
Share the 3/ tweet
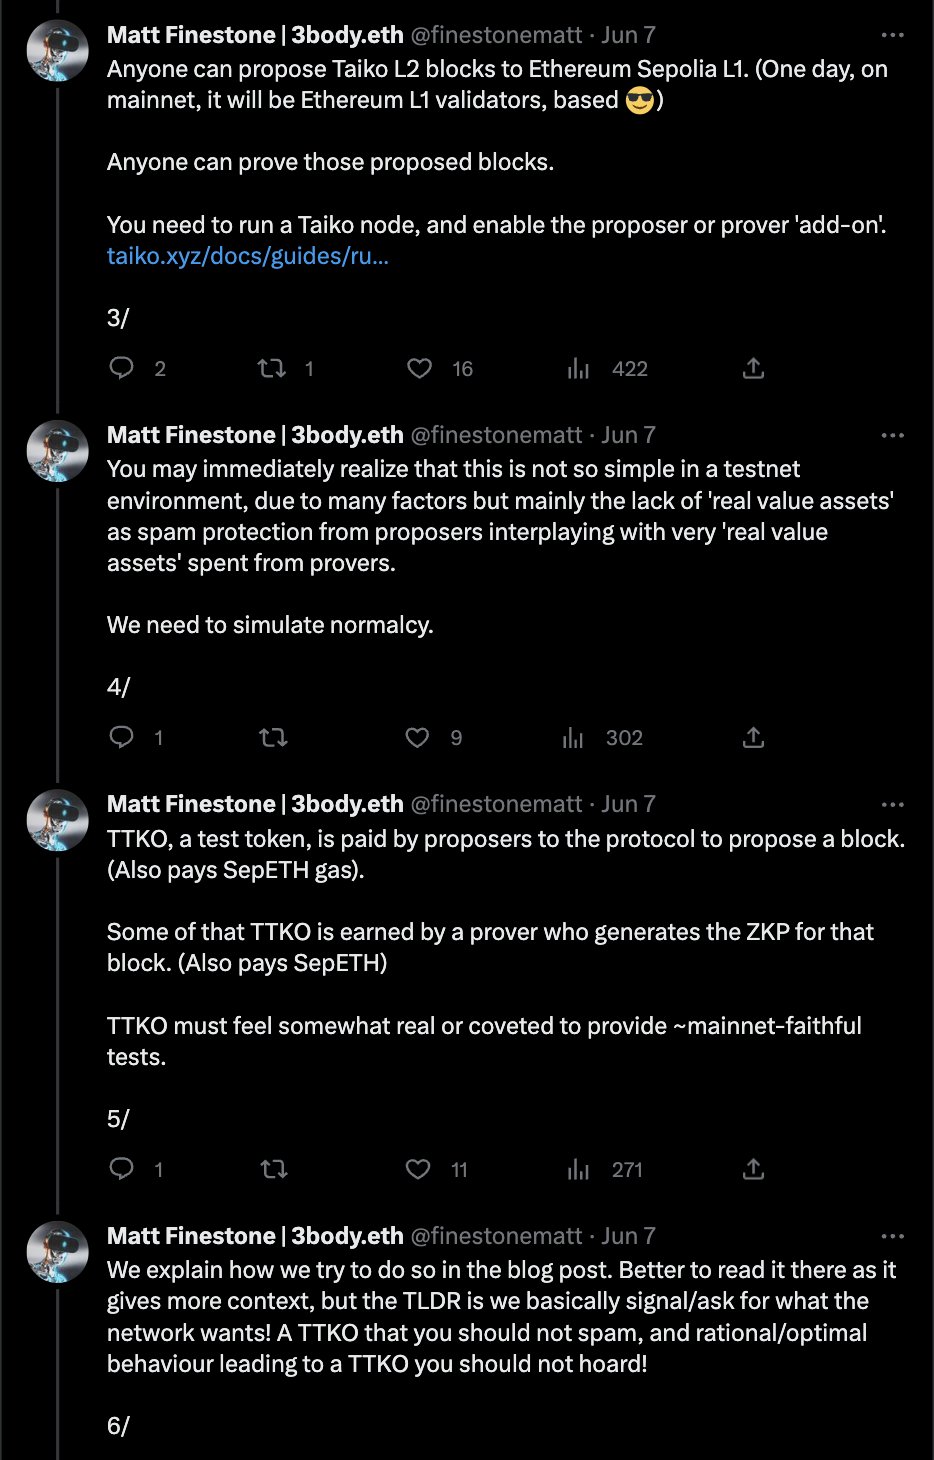click(754, 369)
